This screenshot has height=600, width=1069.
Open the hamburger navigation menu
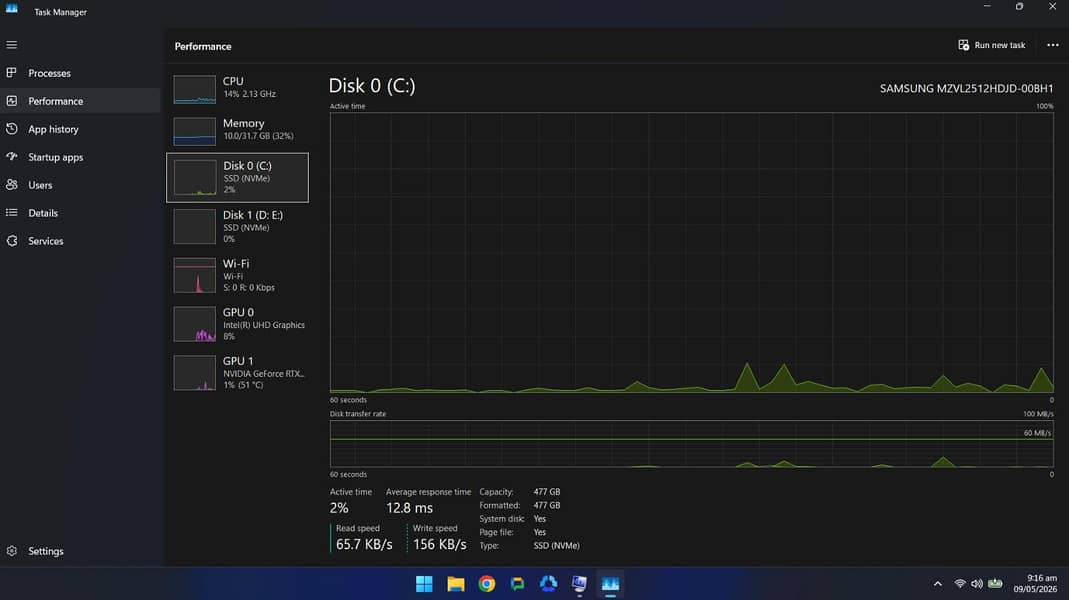click(12, 45)
